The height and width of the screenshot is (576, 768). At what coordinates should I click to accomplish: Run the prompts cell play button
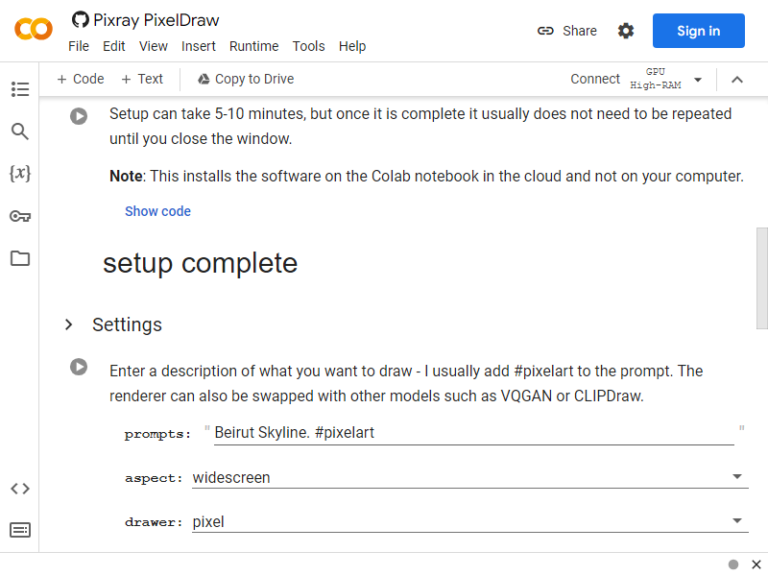(x=78, y=367)
